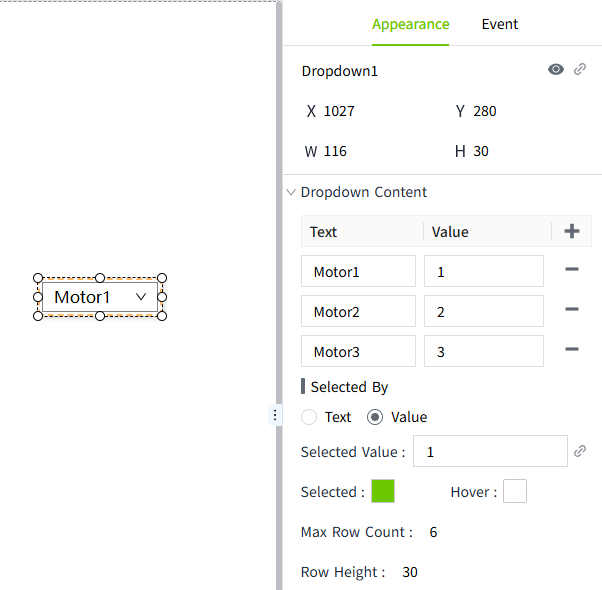The height and width of the screenshot is (590, 602).
Task: Click the Selected Value input field
Action: [490, 452]
